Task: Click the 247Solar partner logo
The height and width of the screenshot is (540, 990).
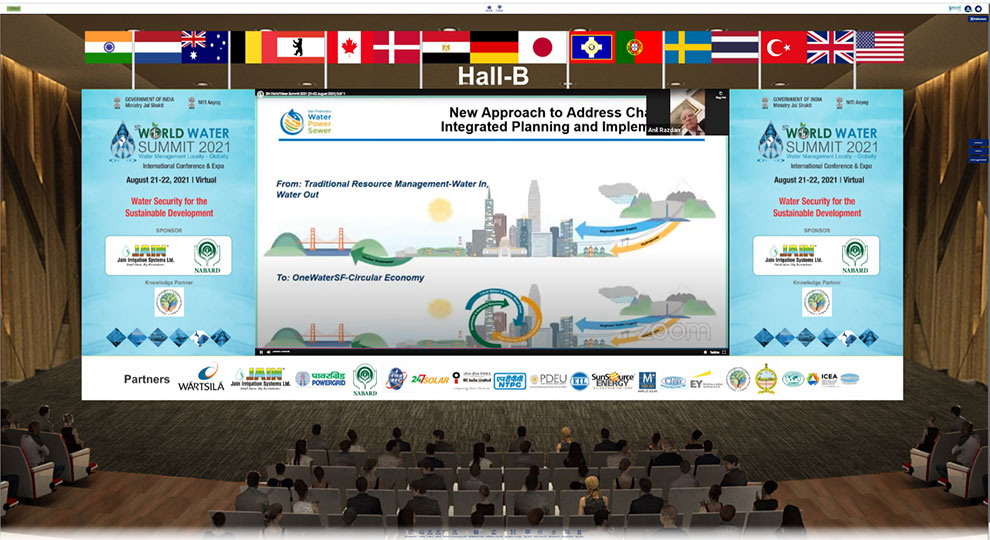Action: 430,379
